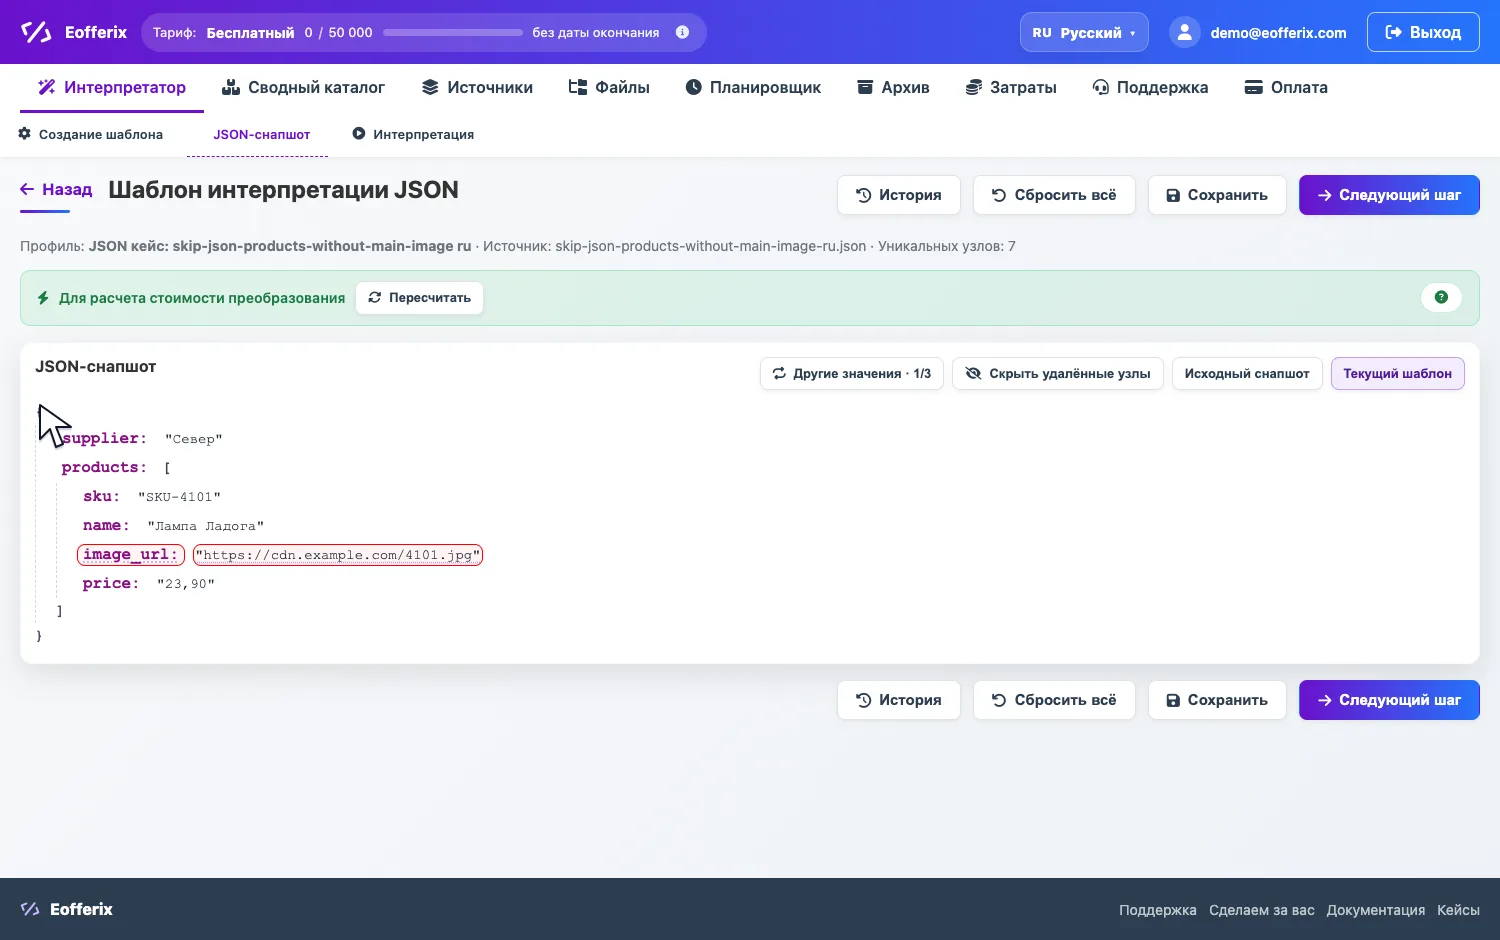The width and height of the screenshot is (1500, 940).
Task: Click the bottom Сохранить button
Action: pos(1217,700)
